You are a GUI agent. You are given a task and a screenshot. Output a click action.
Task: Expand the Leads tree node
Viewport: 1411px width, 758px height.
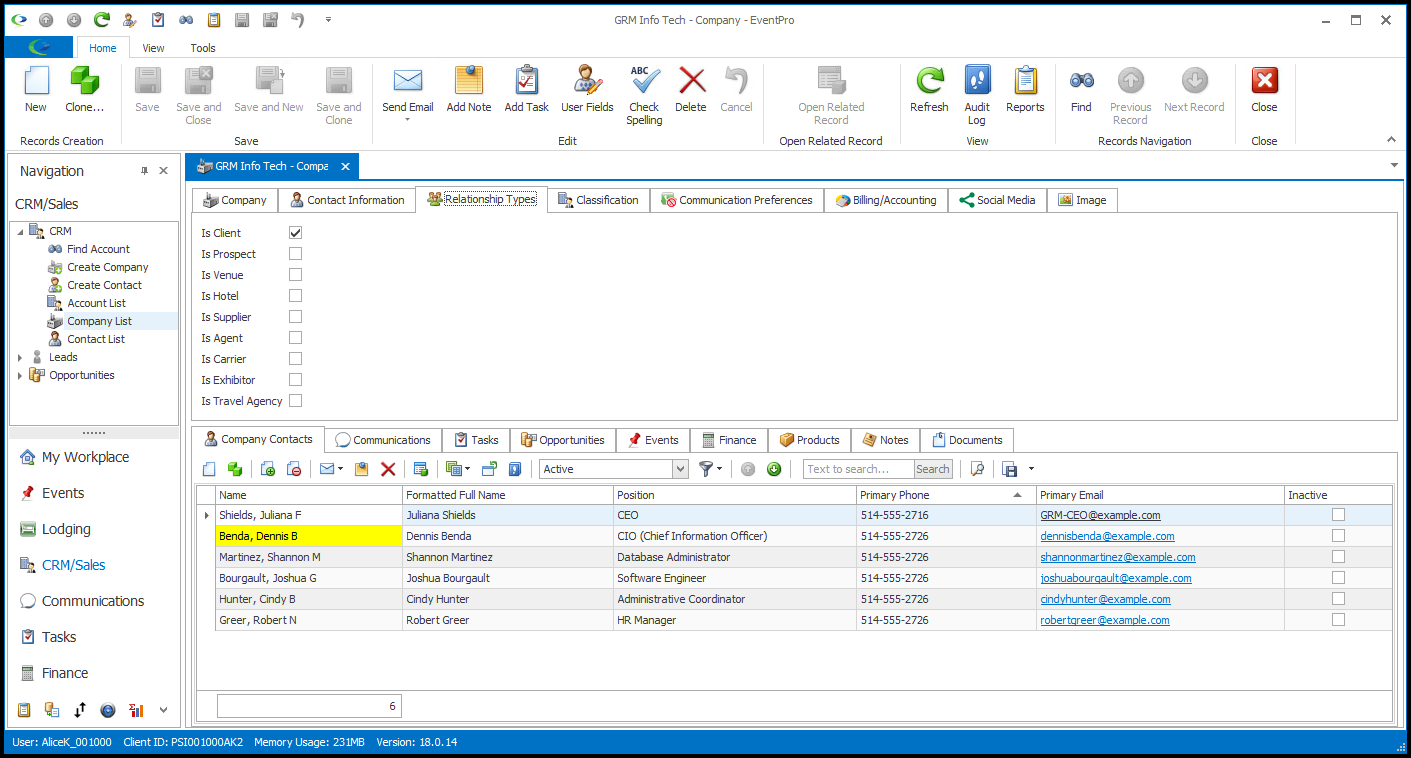(x=20, y=357)
